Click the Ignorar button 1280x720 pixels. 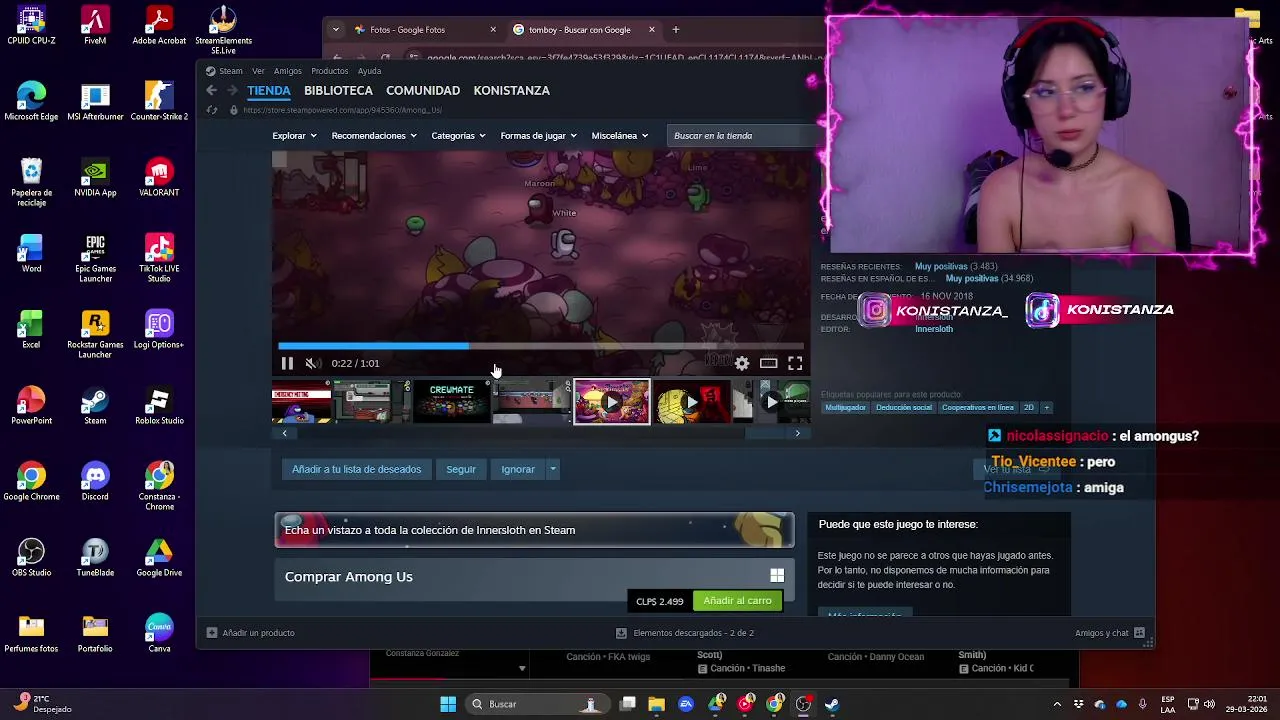point(518,469)
